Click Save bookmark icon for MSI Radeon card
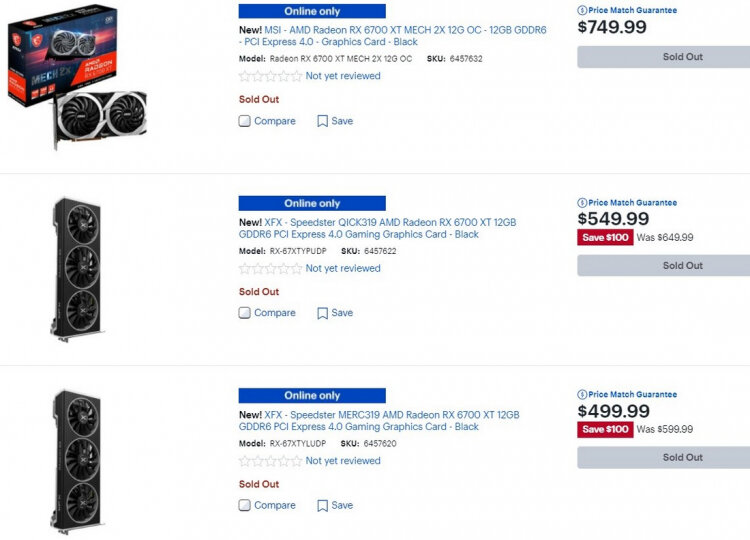This screenshot has width=750, height=540. pyautogui.click(x=323, y=121)
